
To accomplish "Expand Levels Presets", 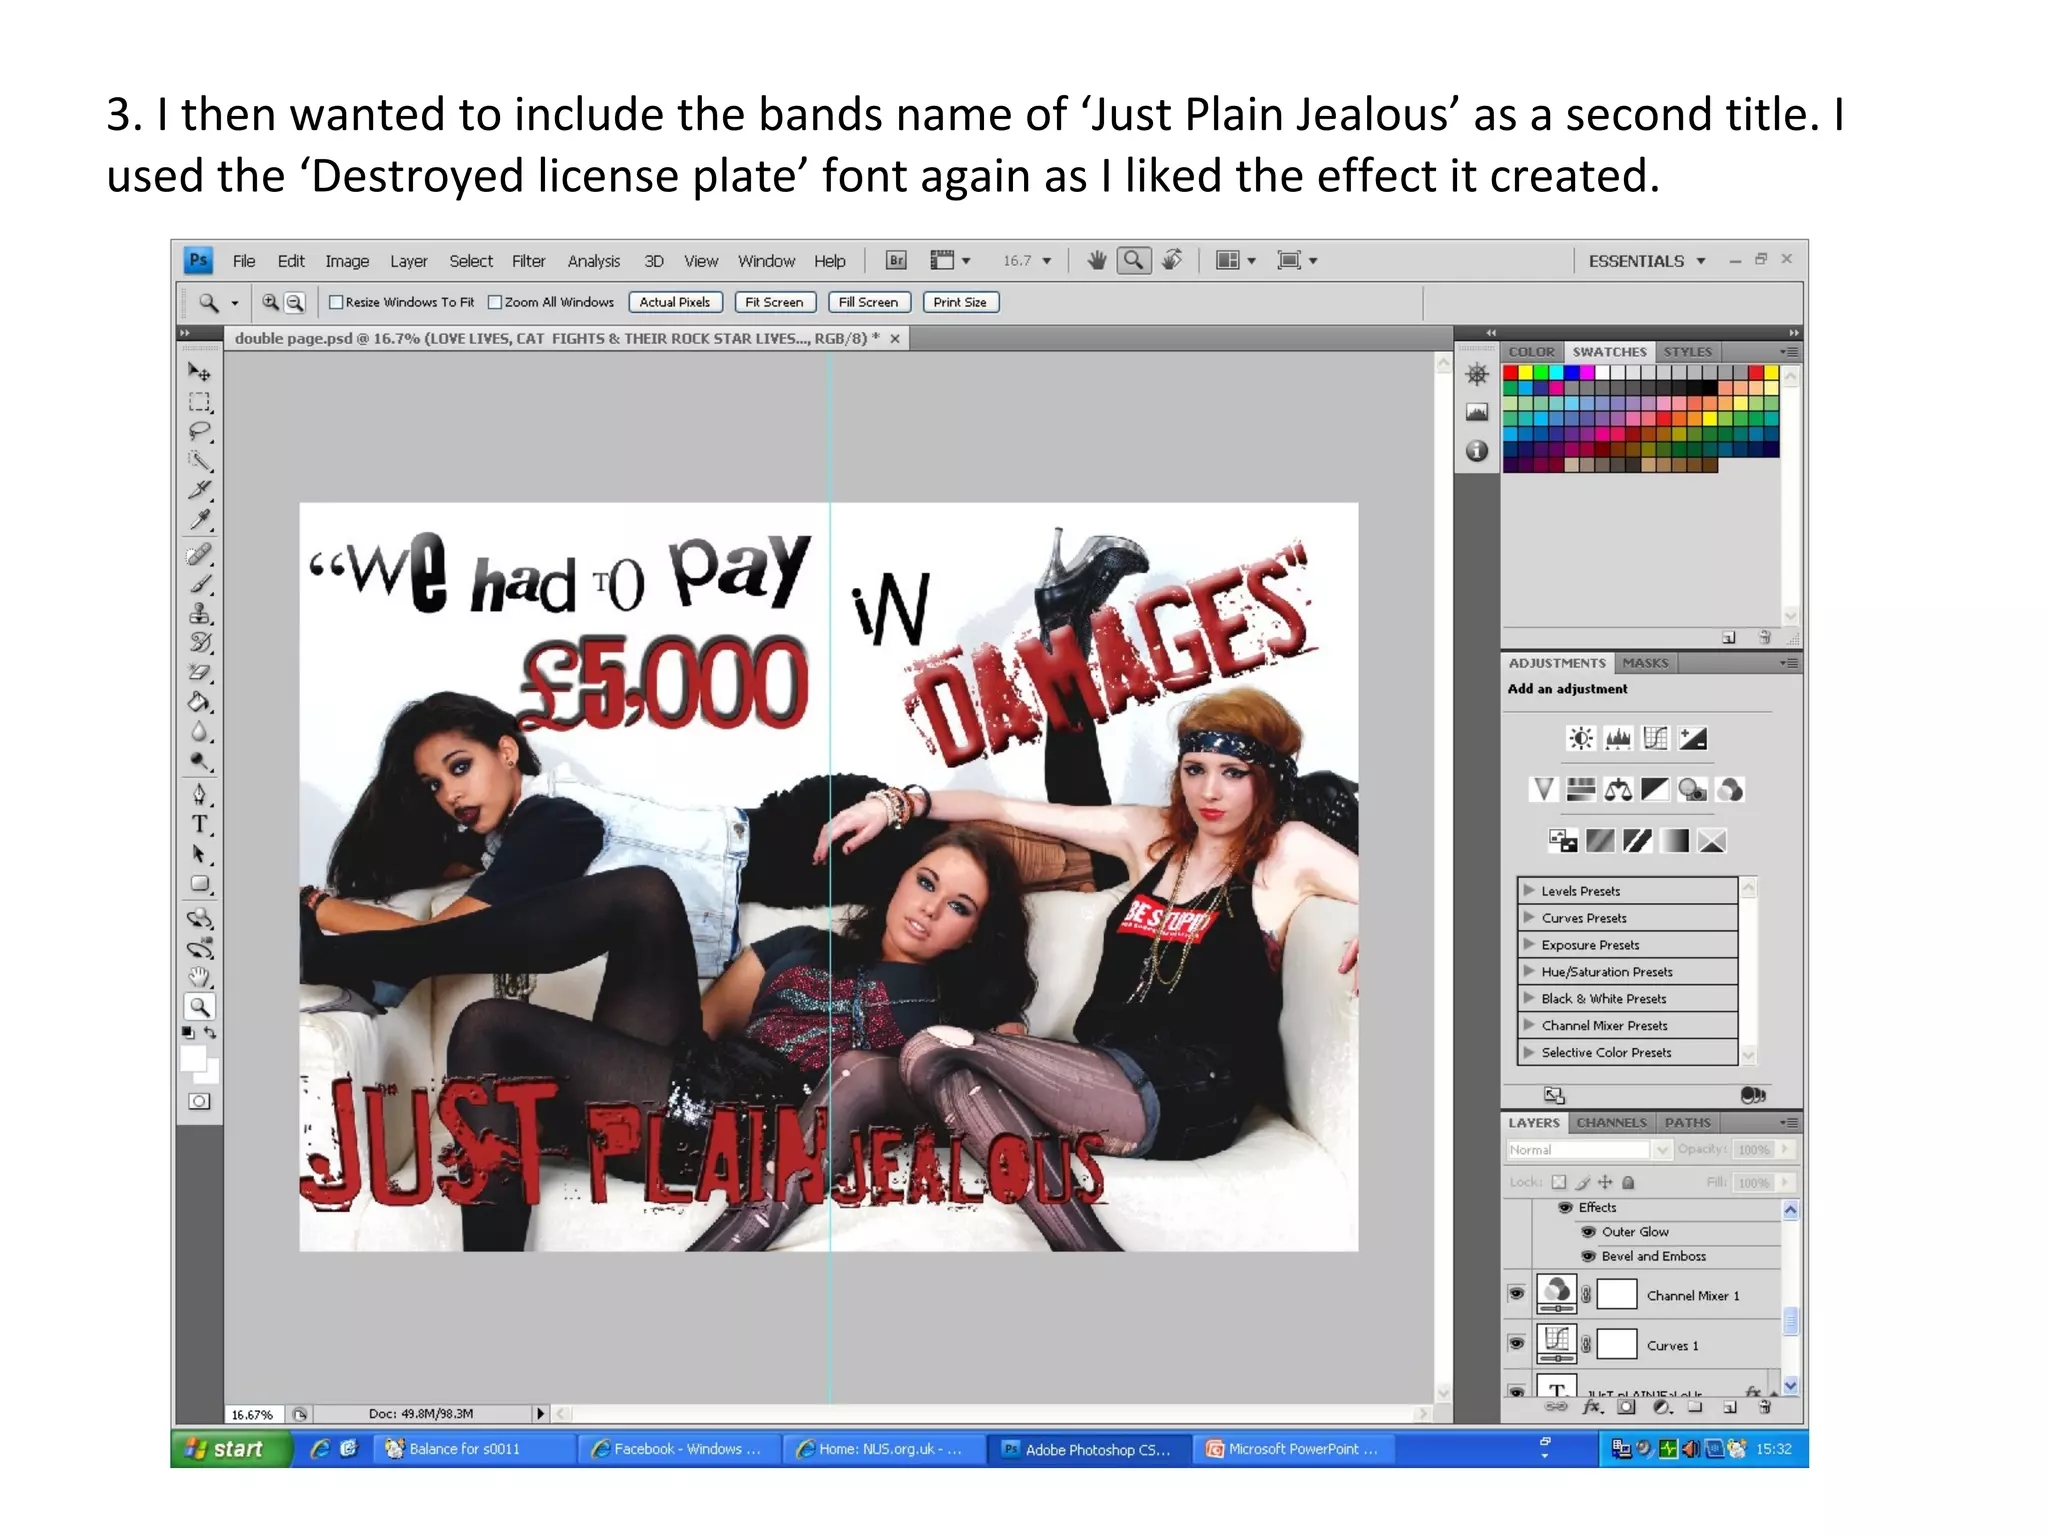I will tap(1528, 890).
